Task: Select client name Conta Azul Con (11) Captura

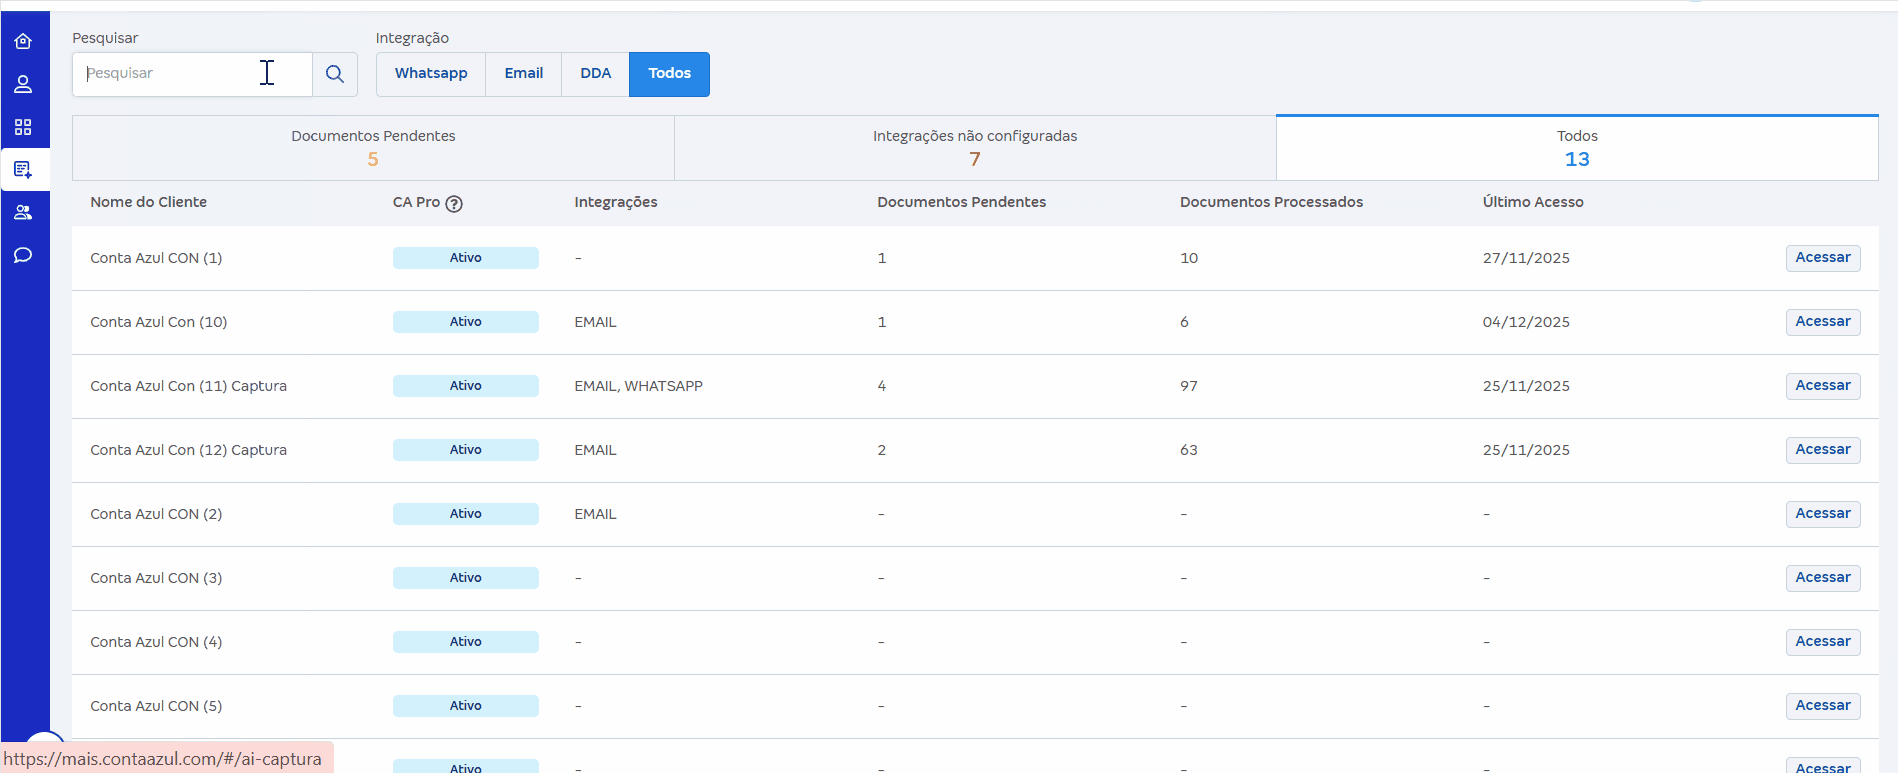Action: click(x=188, y=386)
